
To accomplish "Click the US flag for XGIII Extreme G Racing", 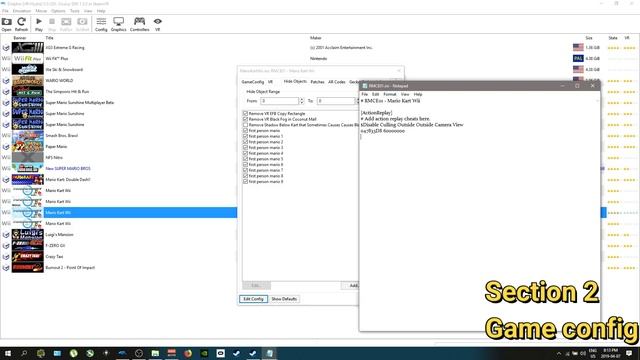I will [x=578, y=47].
